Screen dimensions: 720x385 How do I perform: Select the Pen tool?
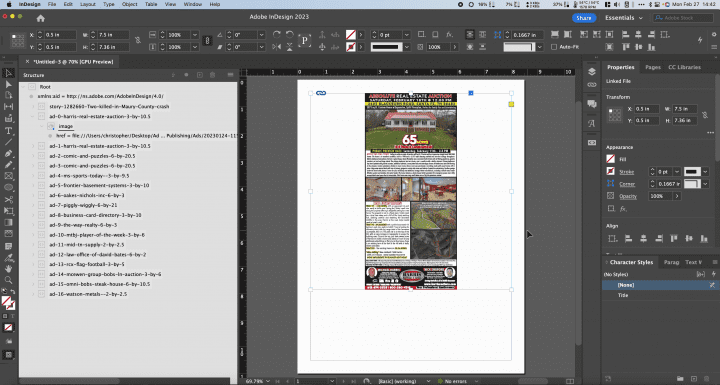pos(8,153)
